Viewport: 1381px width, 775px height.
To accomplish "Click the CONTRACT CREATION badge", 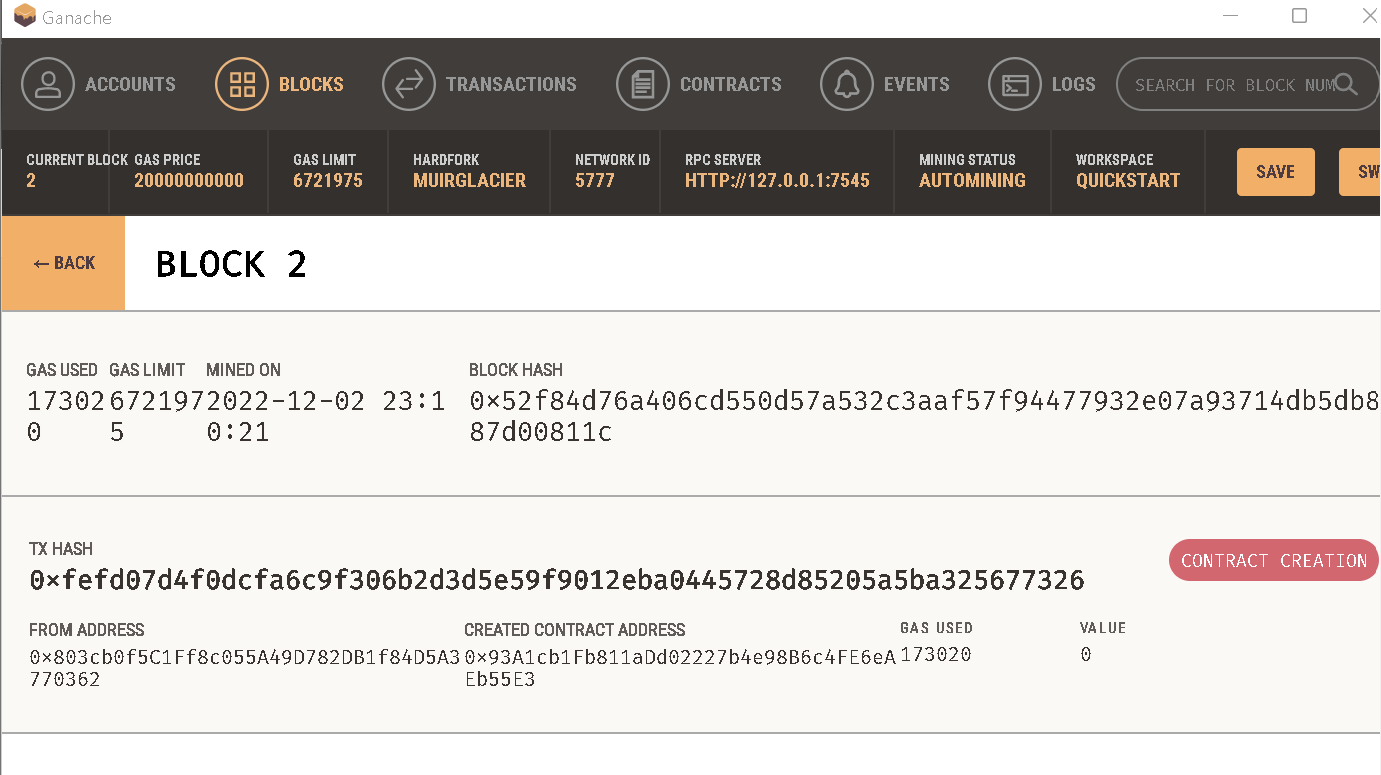I will click(1274, 560).
